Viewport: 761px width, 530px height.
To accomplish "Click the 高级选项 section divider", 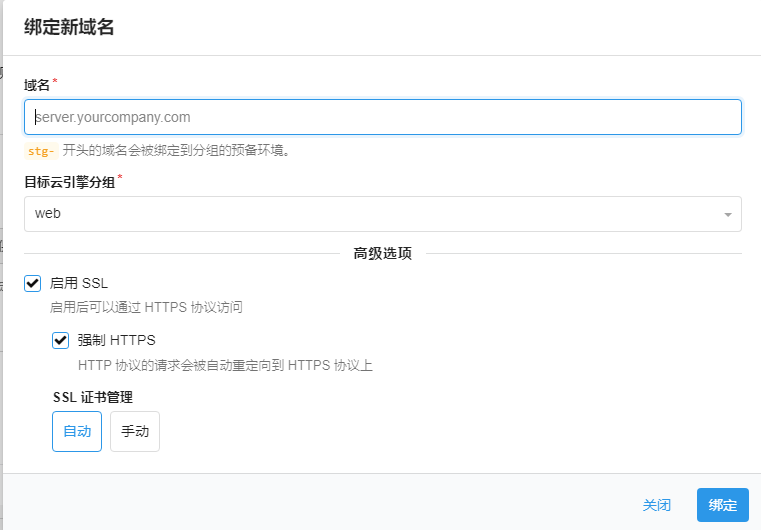I will 382,254.
